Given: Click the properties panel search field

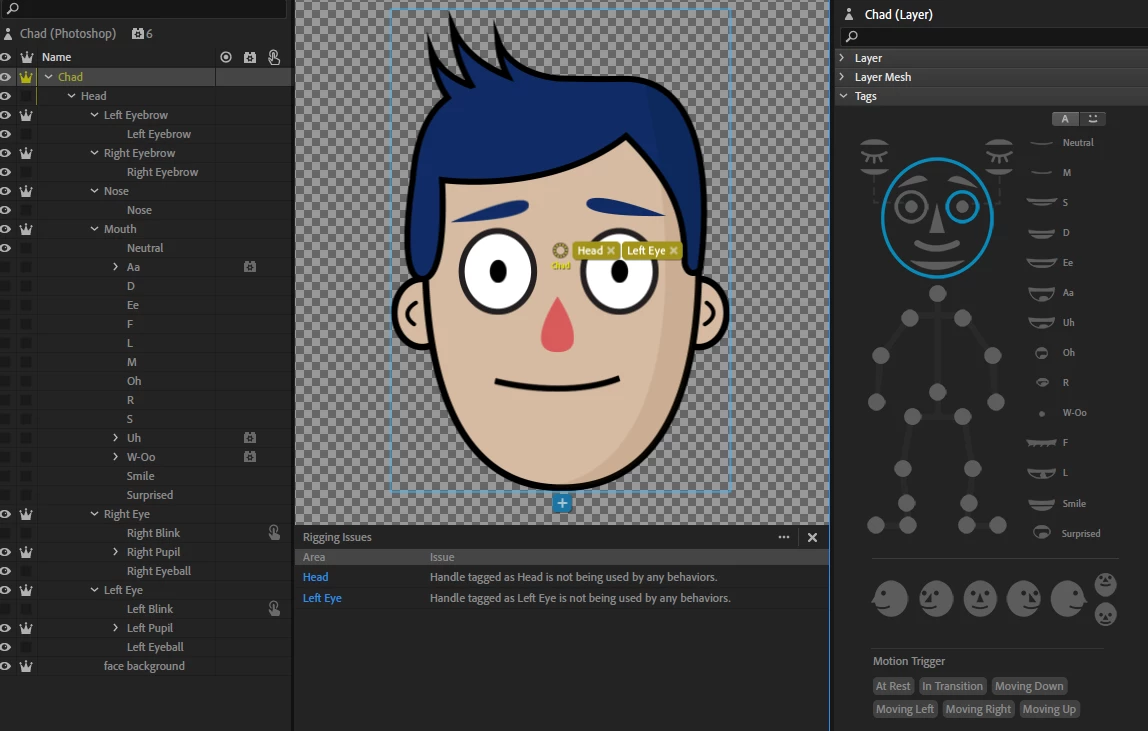Looking at the screenshot, I should tap(996, 36).
